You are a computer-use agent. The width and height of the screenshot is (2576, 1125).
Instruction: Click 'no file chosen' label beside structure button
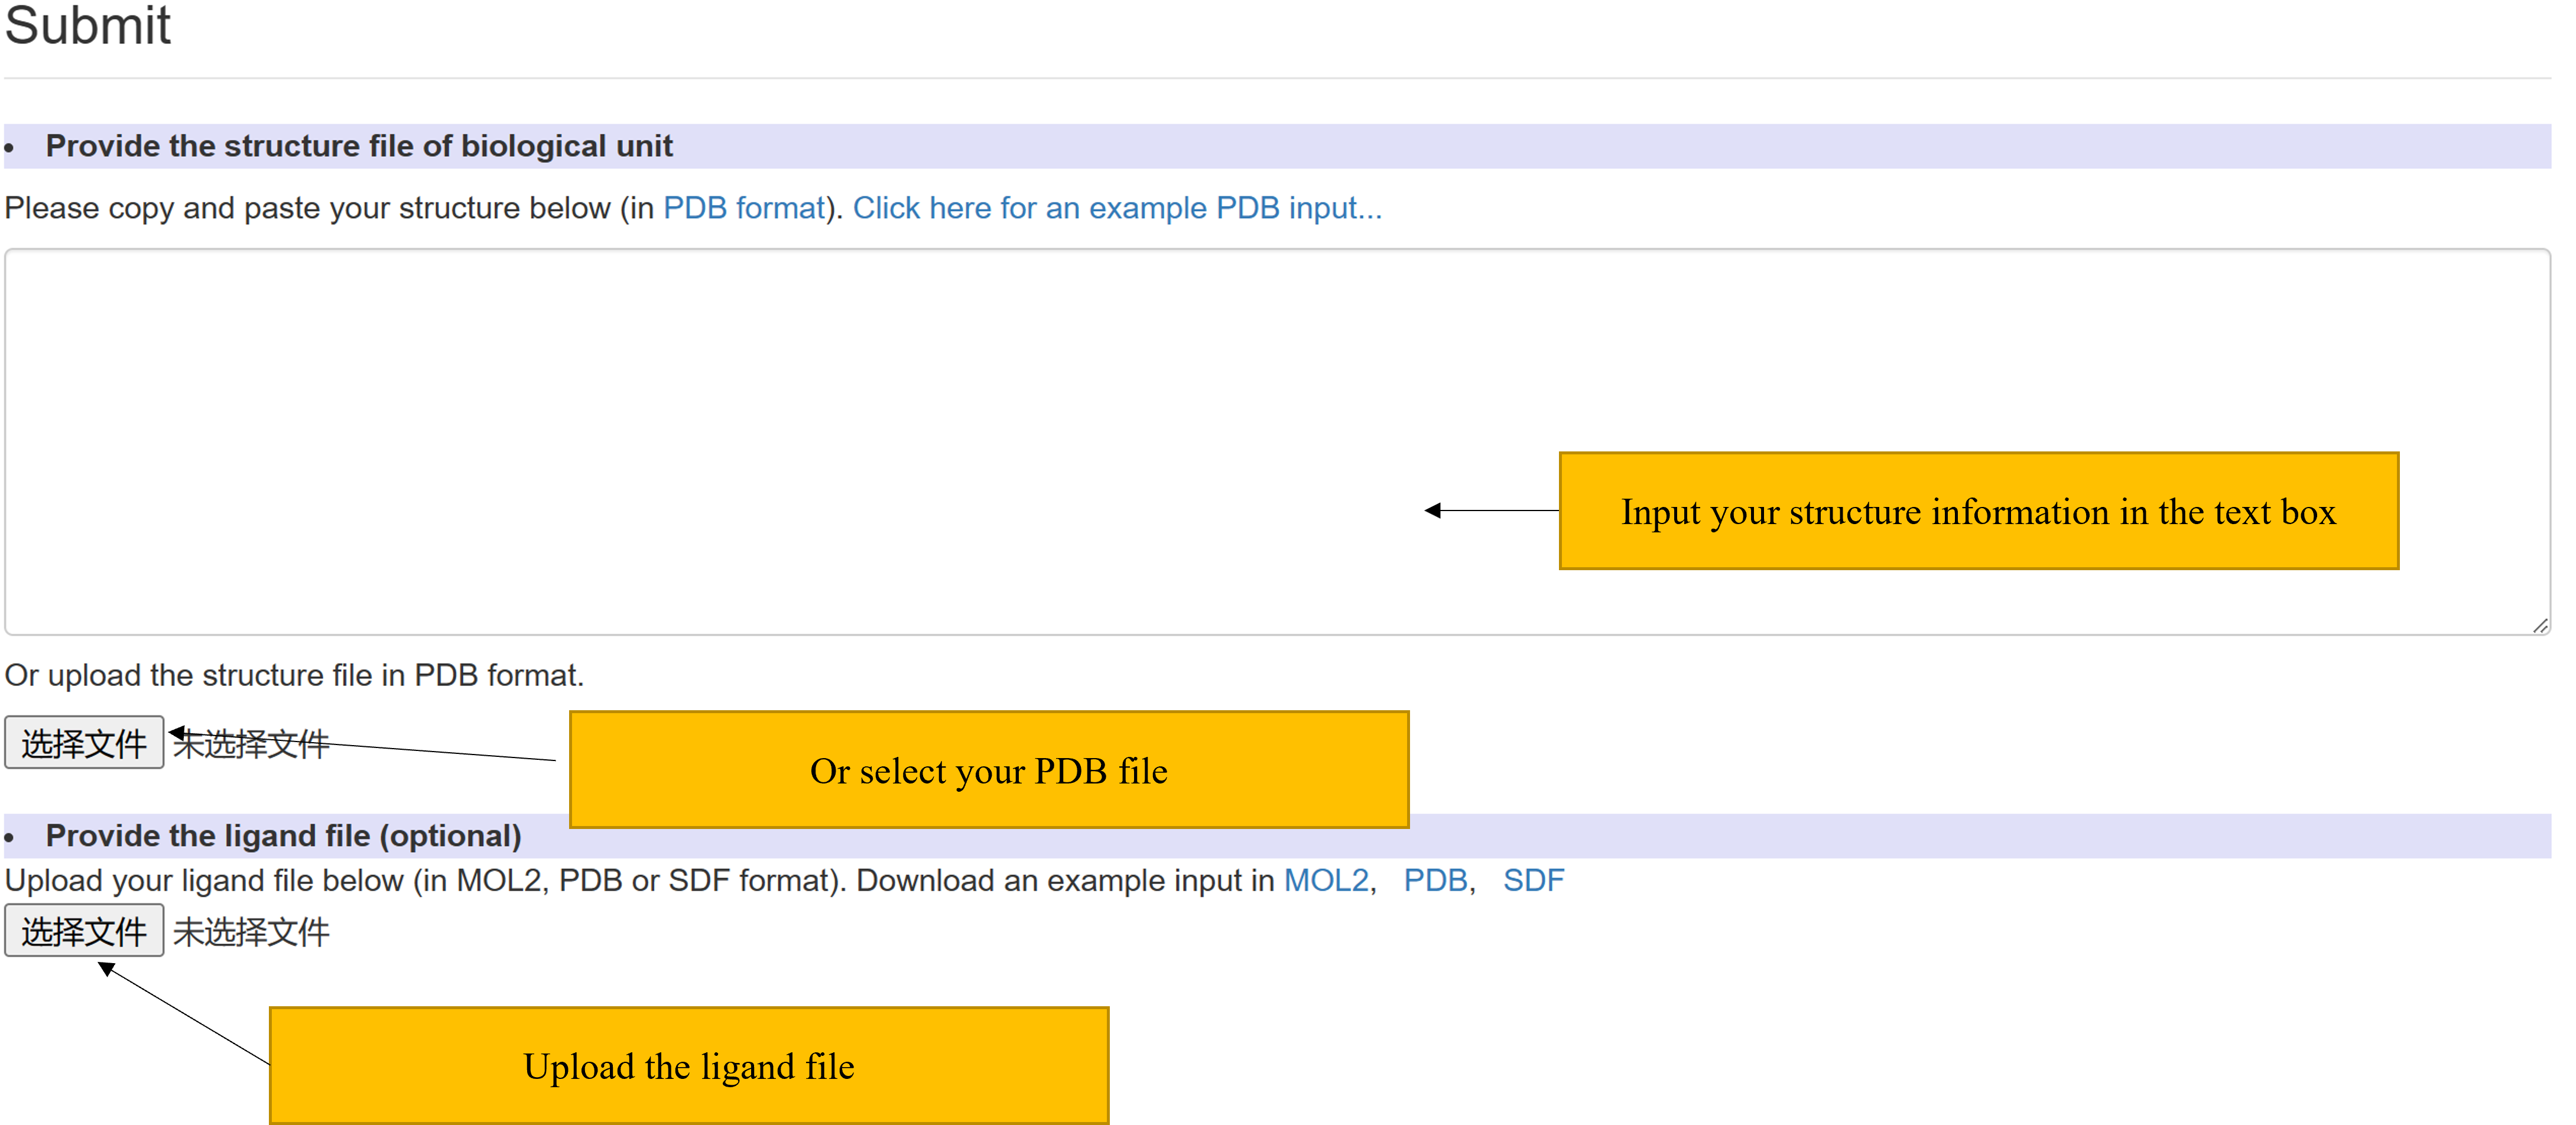[251, 743]
